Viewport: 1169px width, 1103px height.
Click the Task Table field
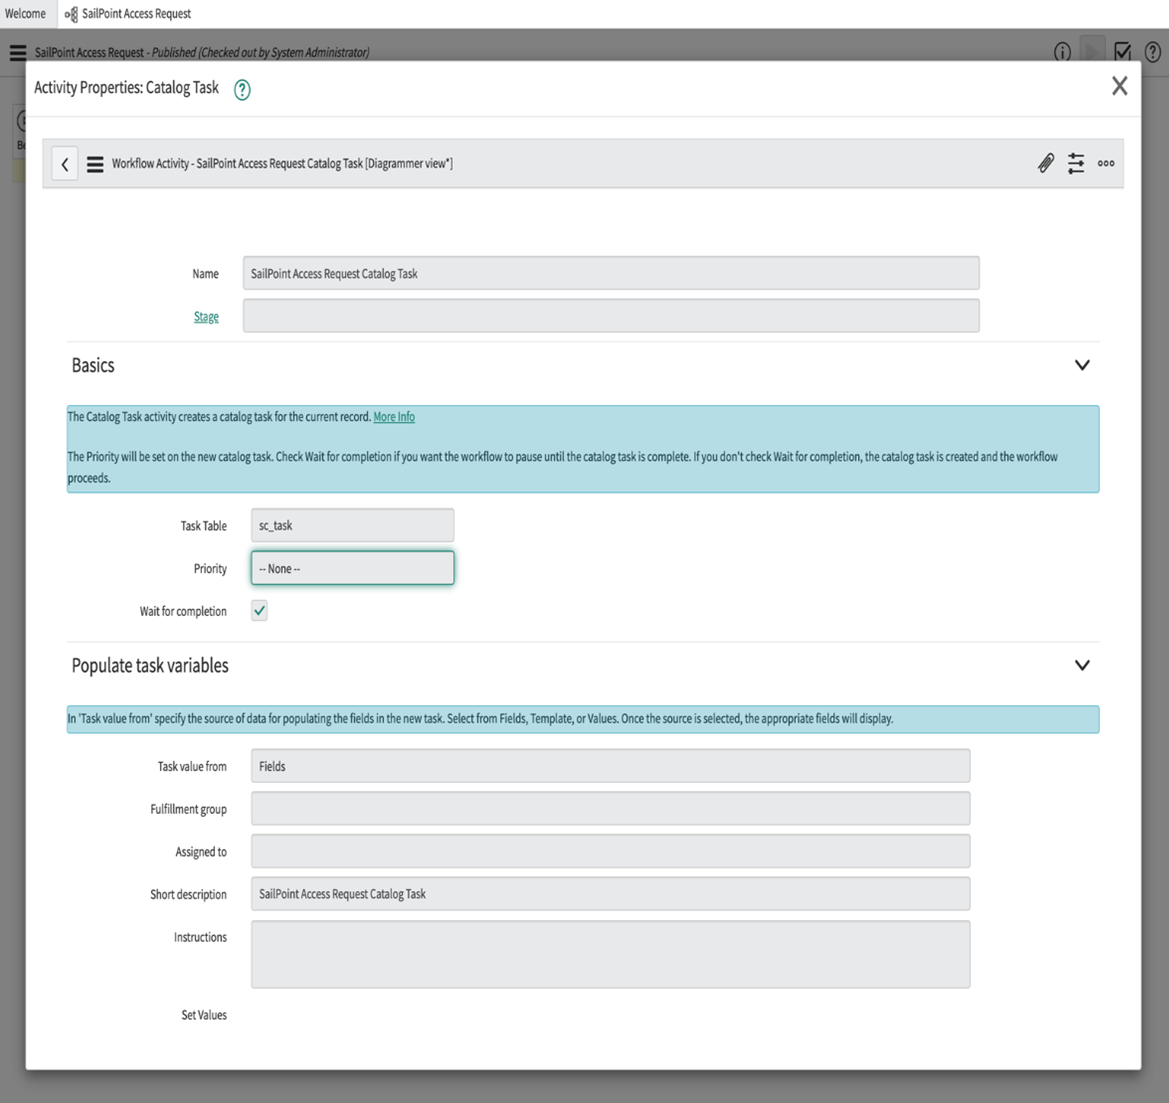353,526
